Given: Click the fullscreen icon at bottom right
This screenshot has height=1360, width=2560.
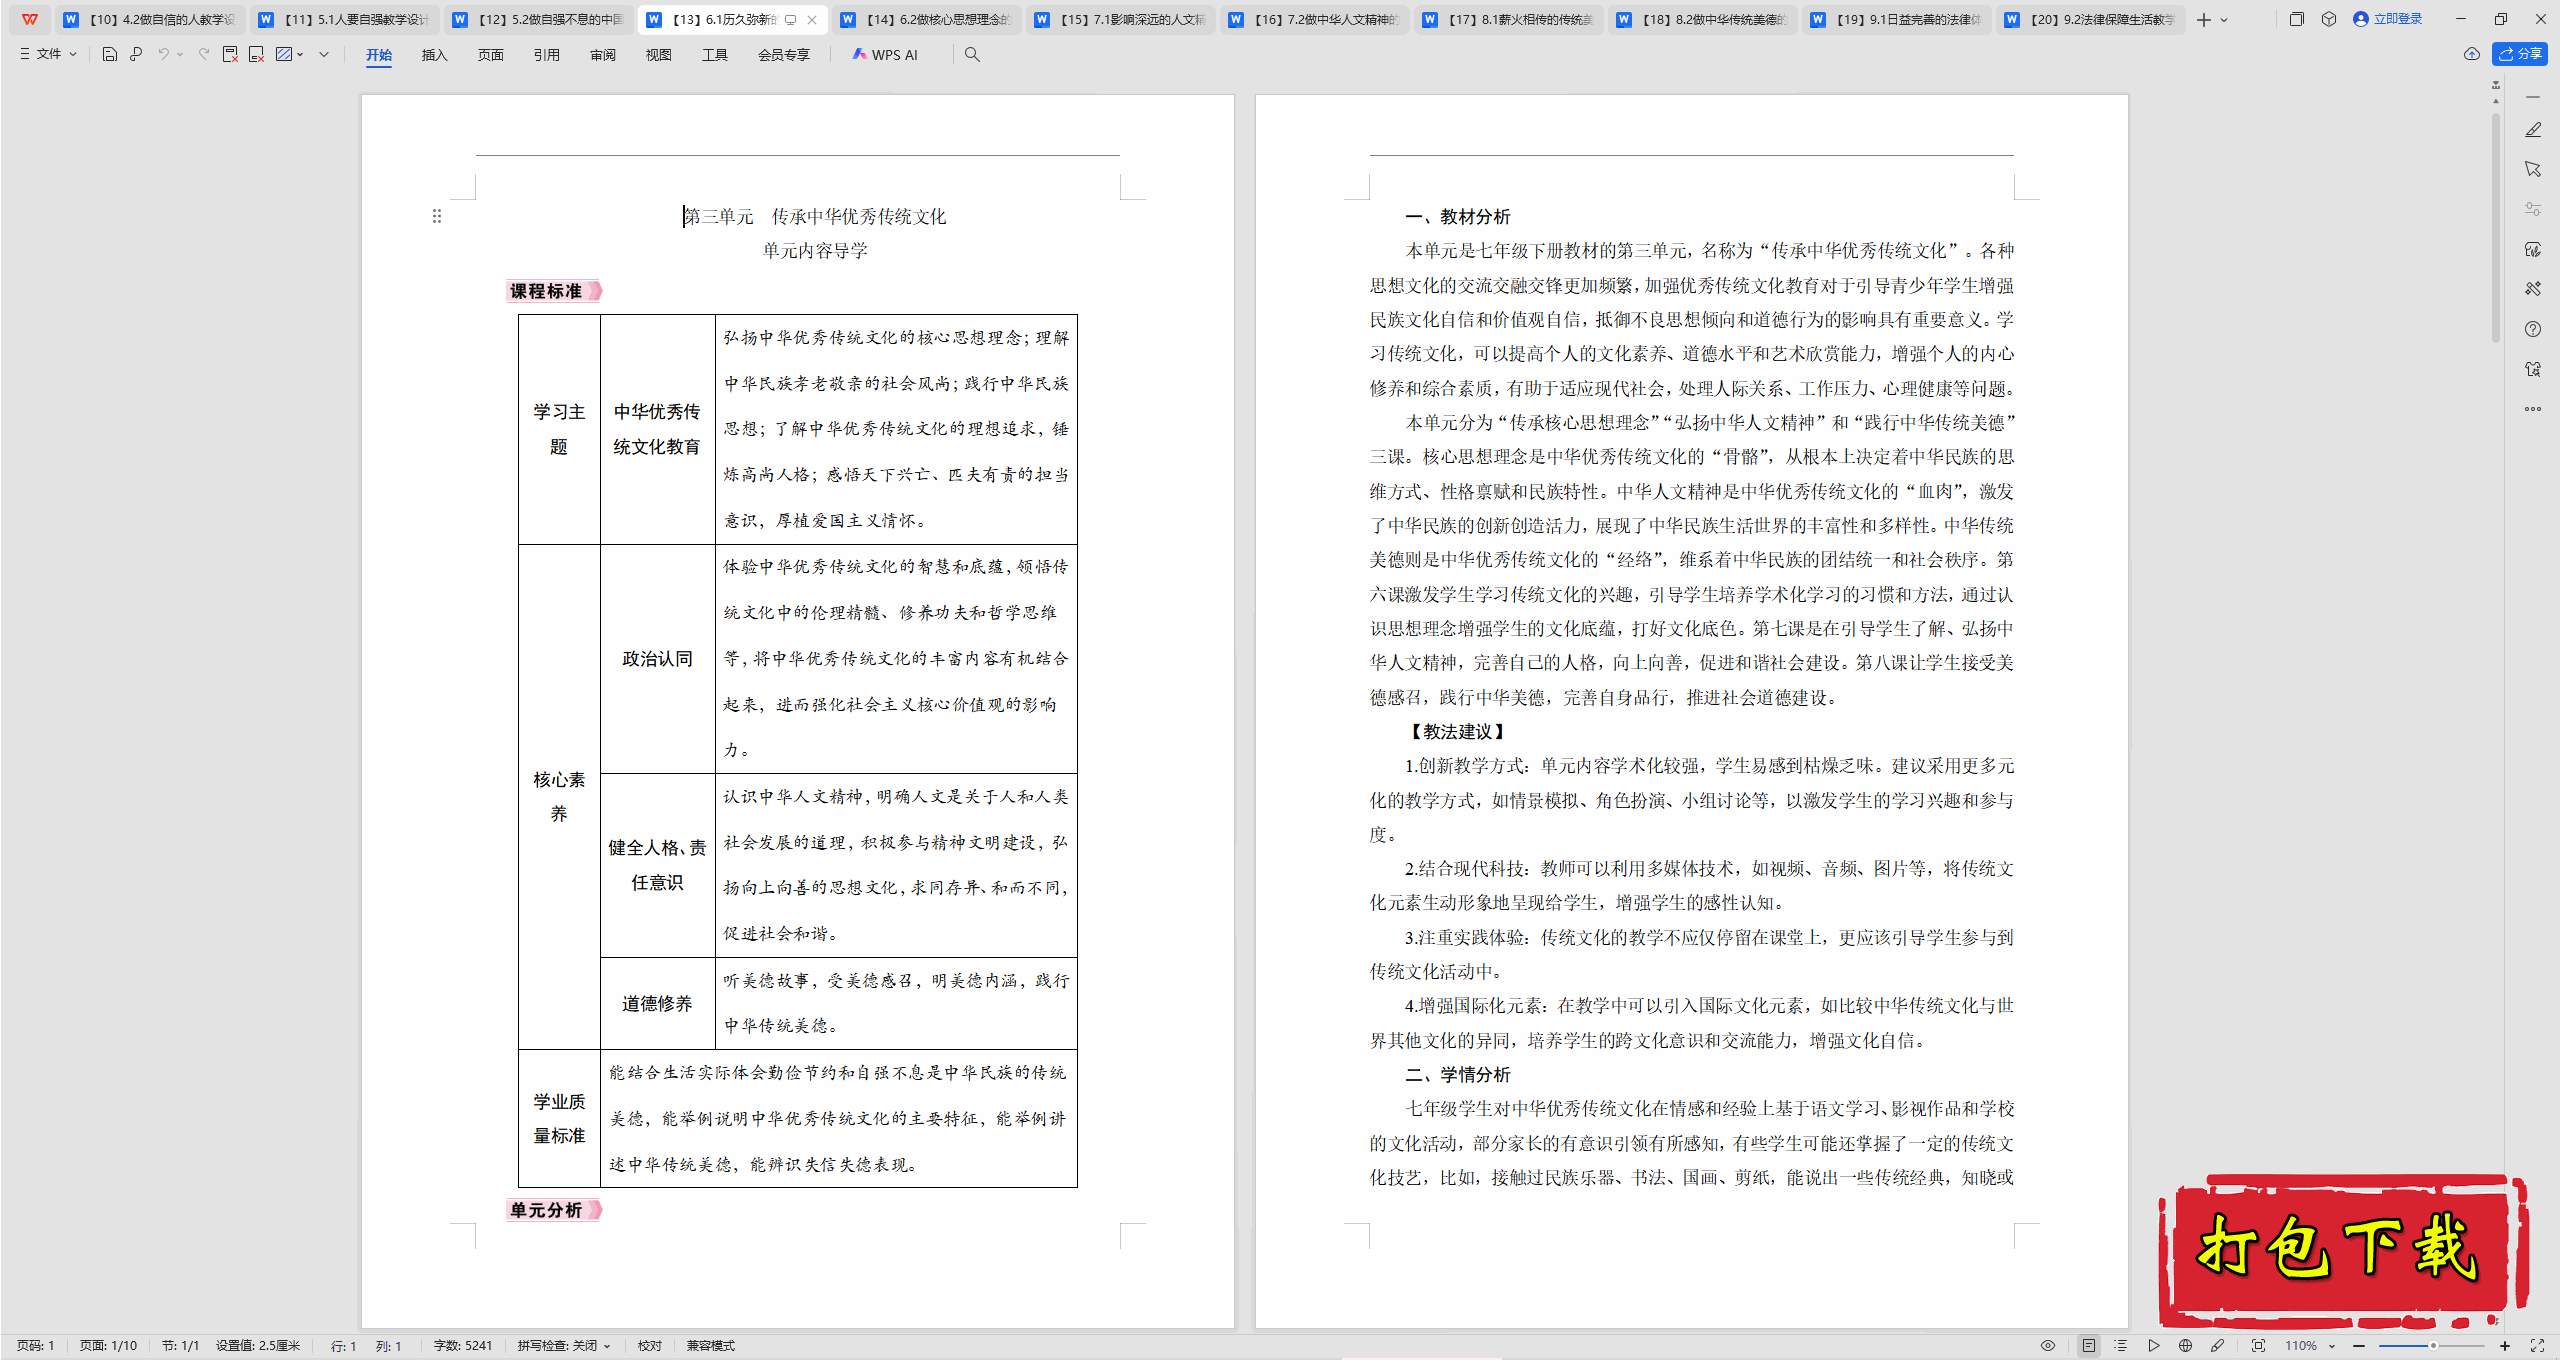Looking at the screenshot, I should coord(2537,1346).
